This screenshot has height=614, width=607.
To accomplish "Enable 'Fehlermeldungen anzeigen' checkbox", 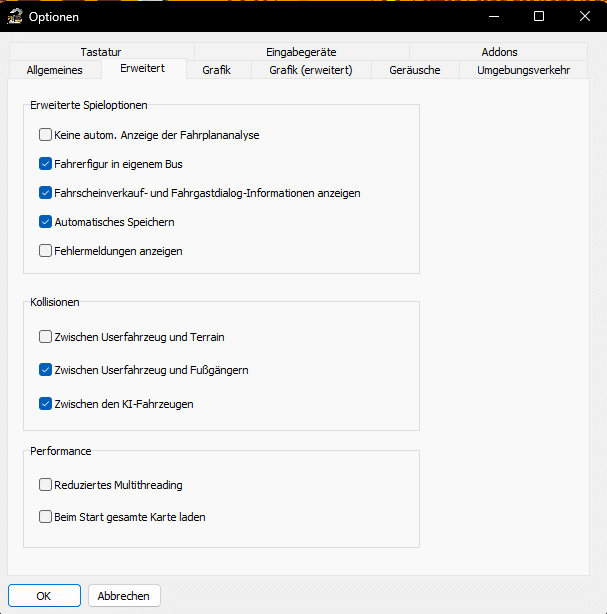I will tap(45, 251).
